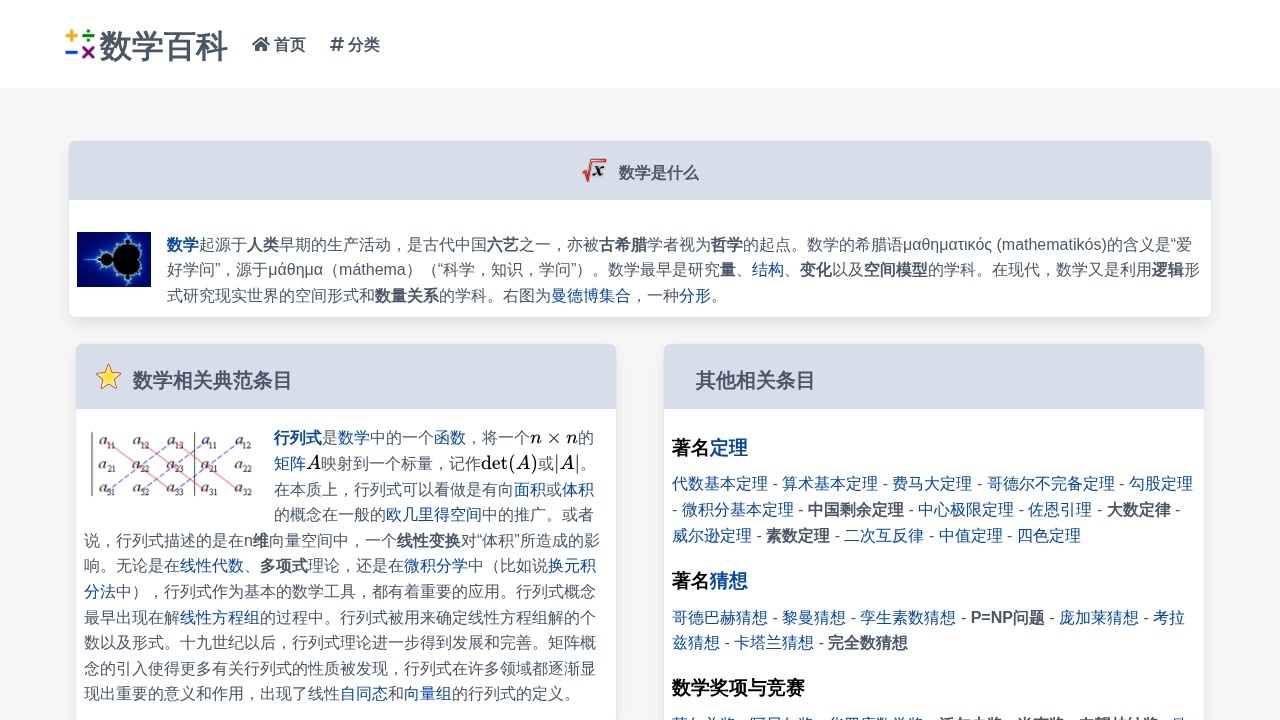Click the hash icon next to 分类
The image size is (1280, 720).
click(337, 44)
